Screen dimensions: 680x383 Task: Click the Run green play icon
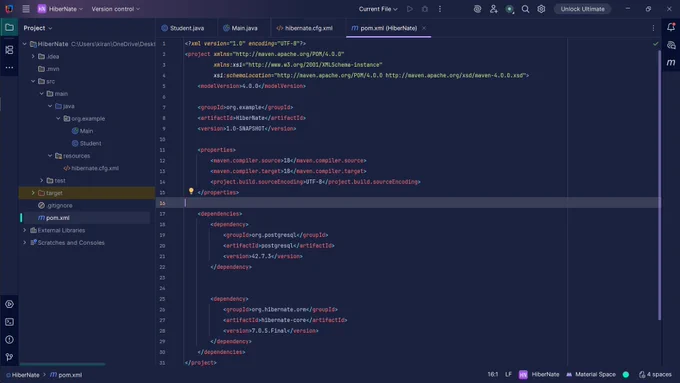click(409, 9)
